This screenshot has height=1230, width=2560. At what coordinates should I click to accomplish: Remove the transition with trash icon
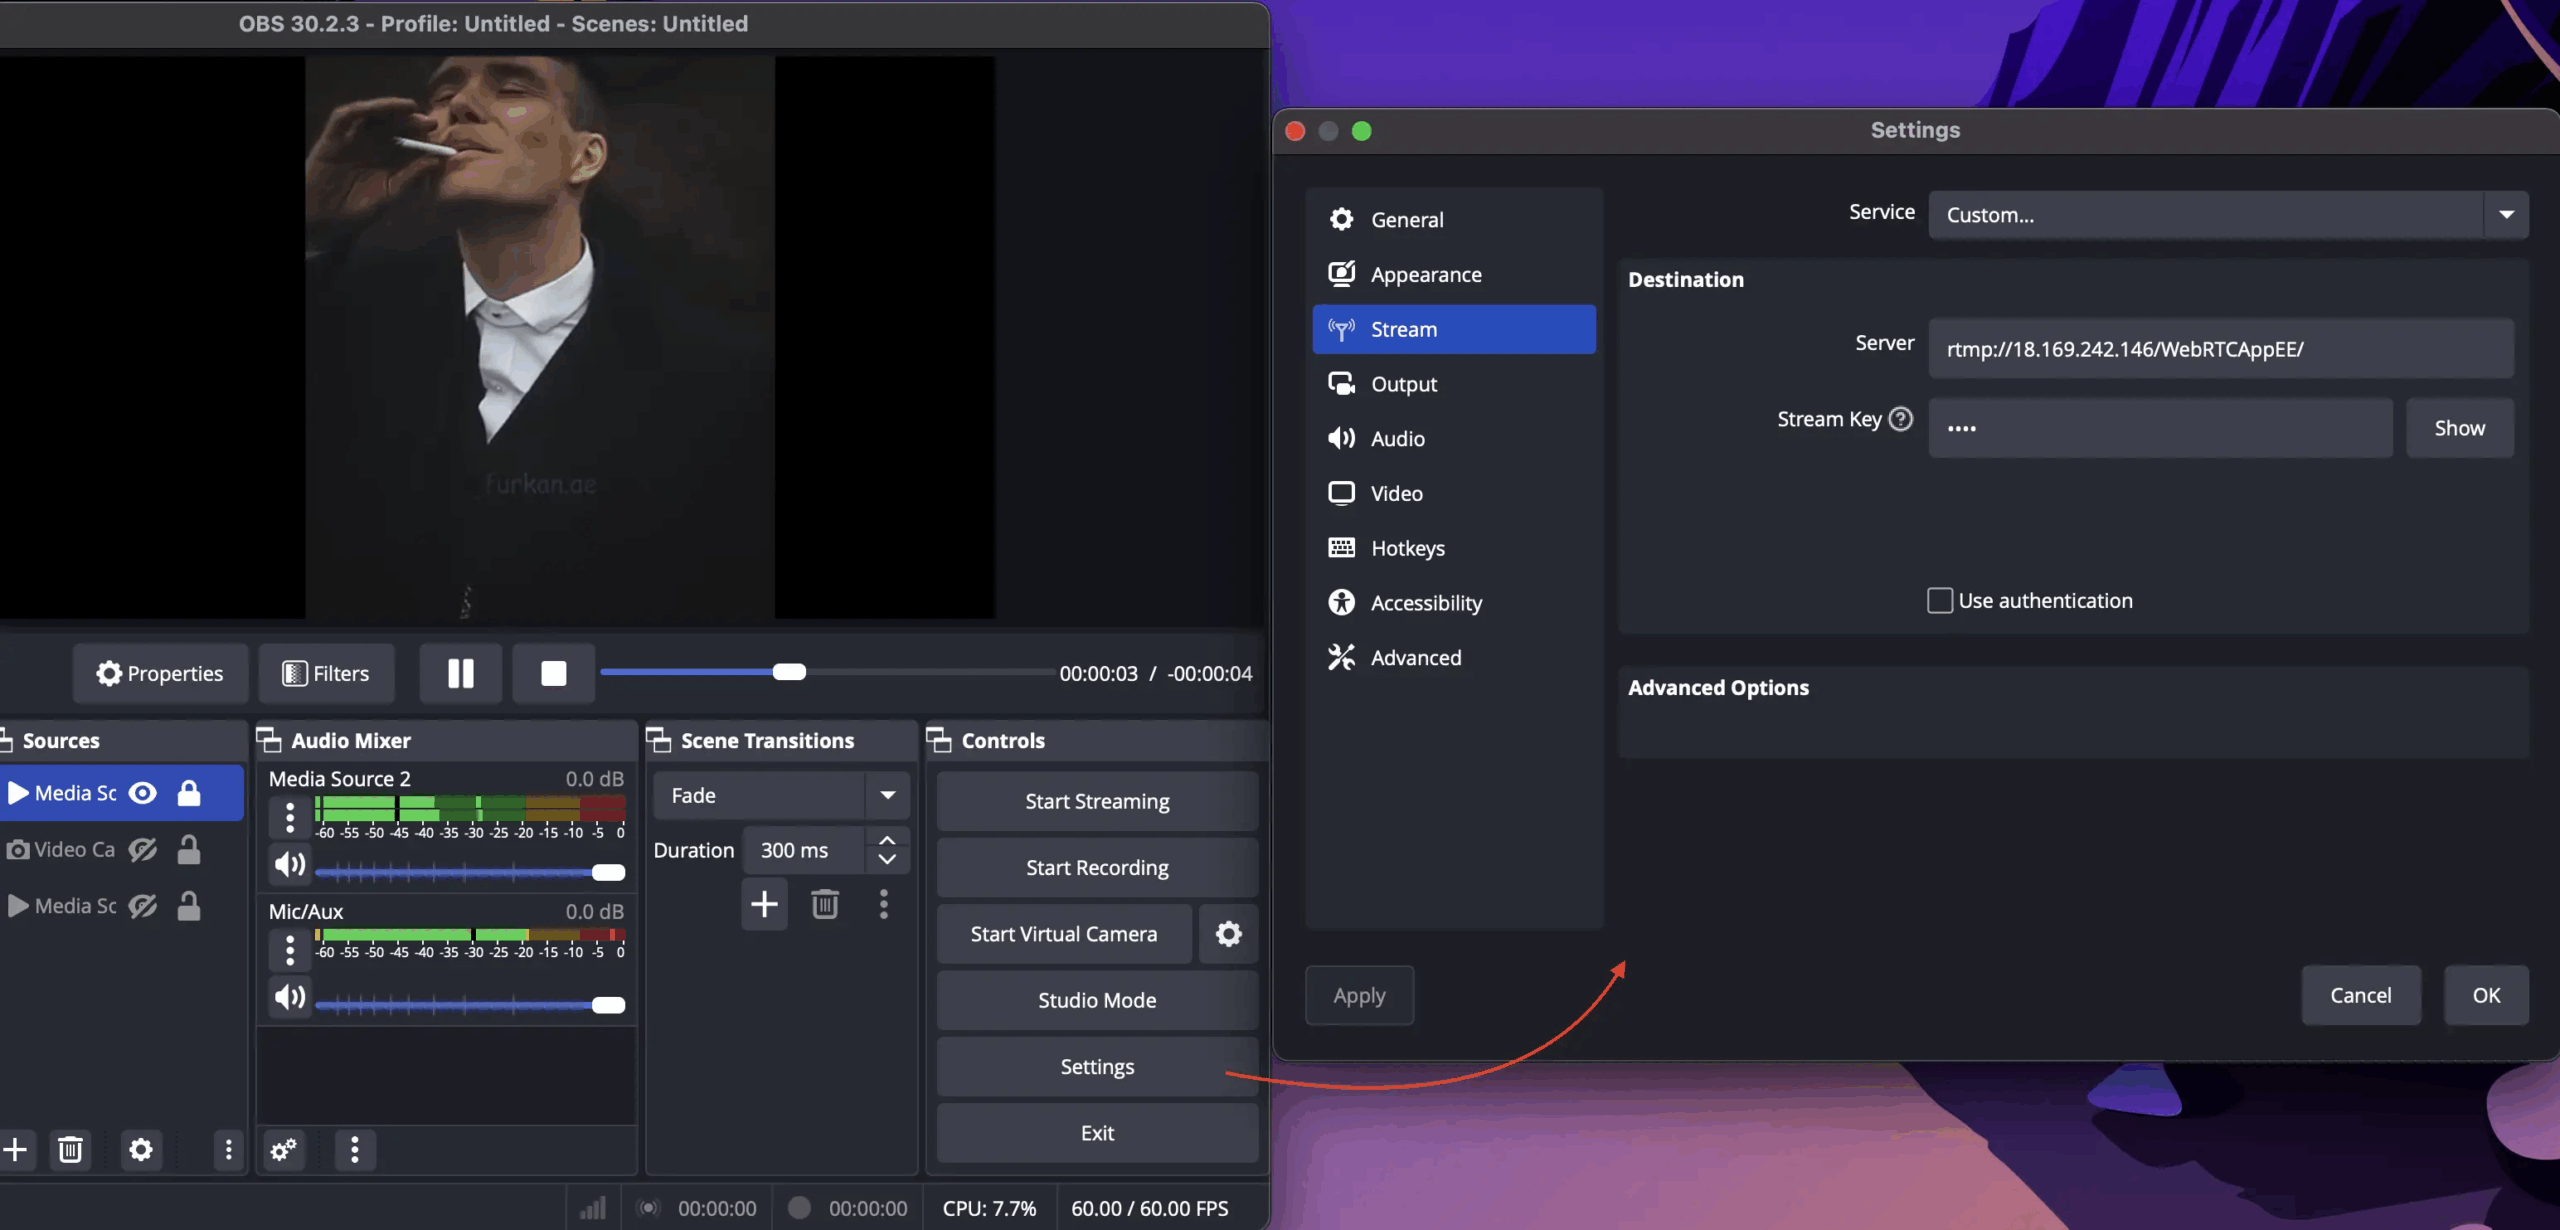[x=825, y=904]
